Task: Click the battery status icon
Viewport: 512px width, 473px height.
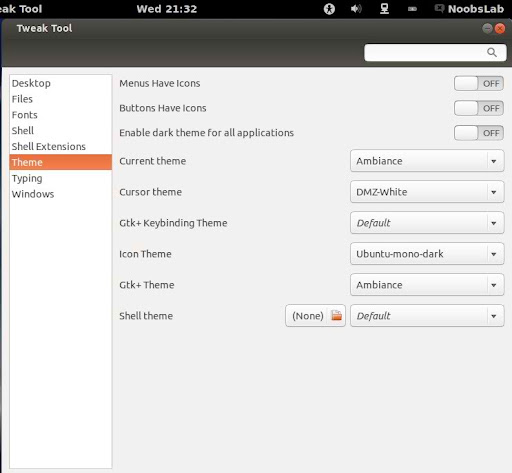Action: pos(412,9)
